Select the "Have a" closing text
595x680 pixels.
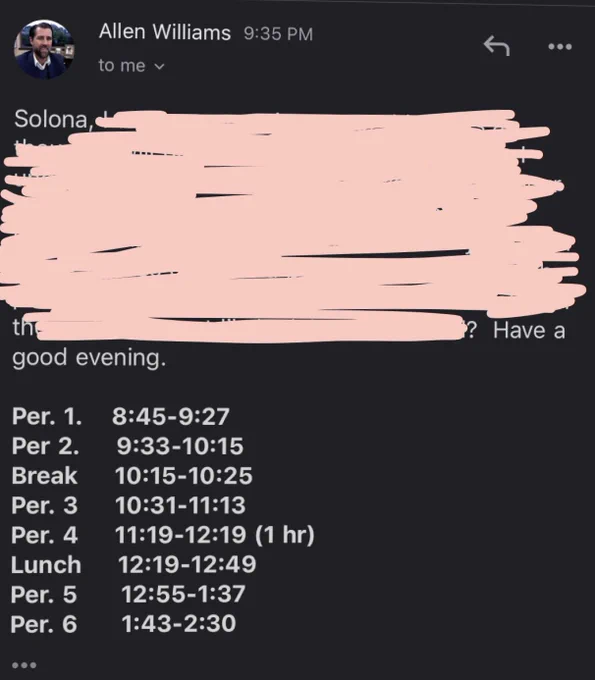(x=529, y=331)
